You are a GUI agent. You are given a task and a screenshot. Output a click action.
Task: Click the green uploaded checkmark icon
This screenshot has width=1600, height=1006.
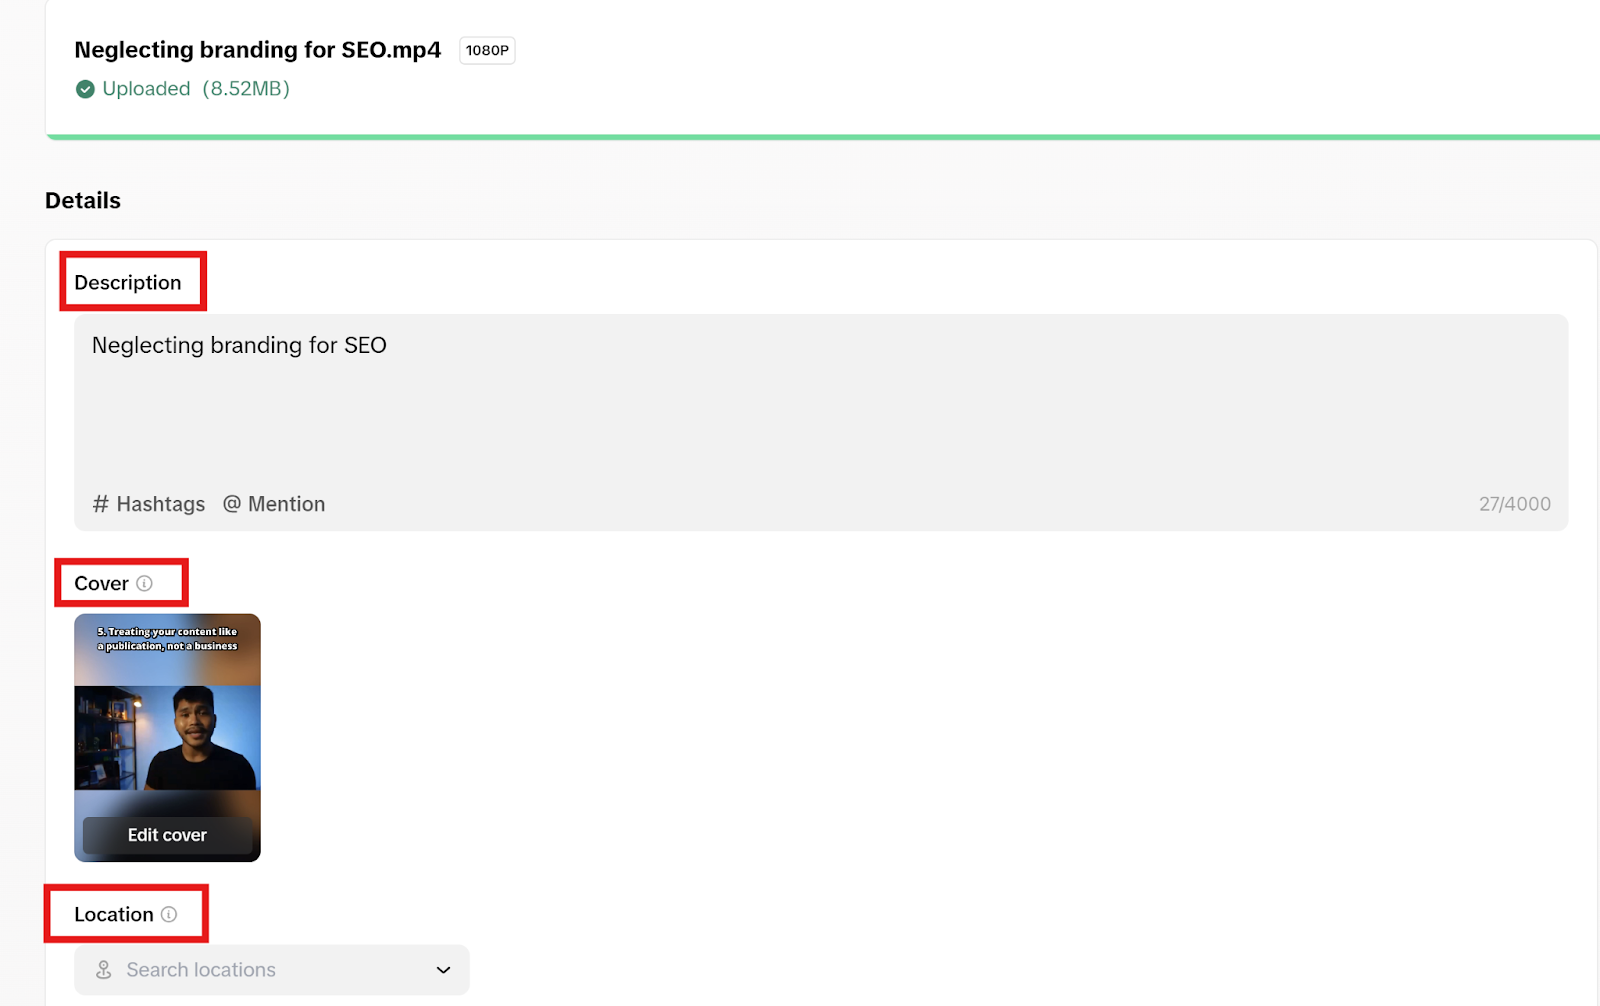point(85,89)
